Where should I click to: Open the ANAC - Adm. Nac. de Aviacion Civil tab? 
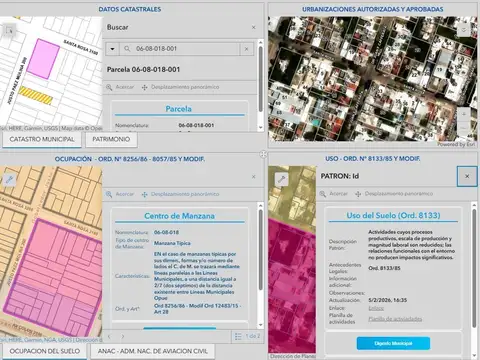pos(153,351)
